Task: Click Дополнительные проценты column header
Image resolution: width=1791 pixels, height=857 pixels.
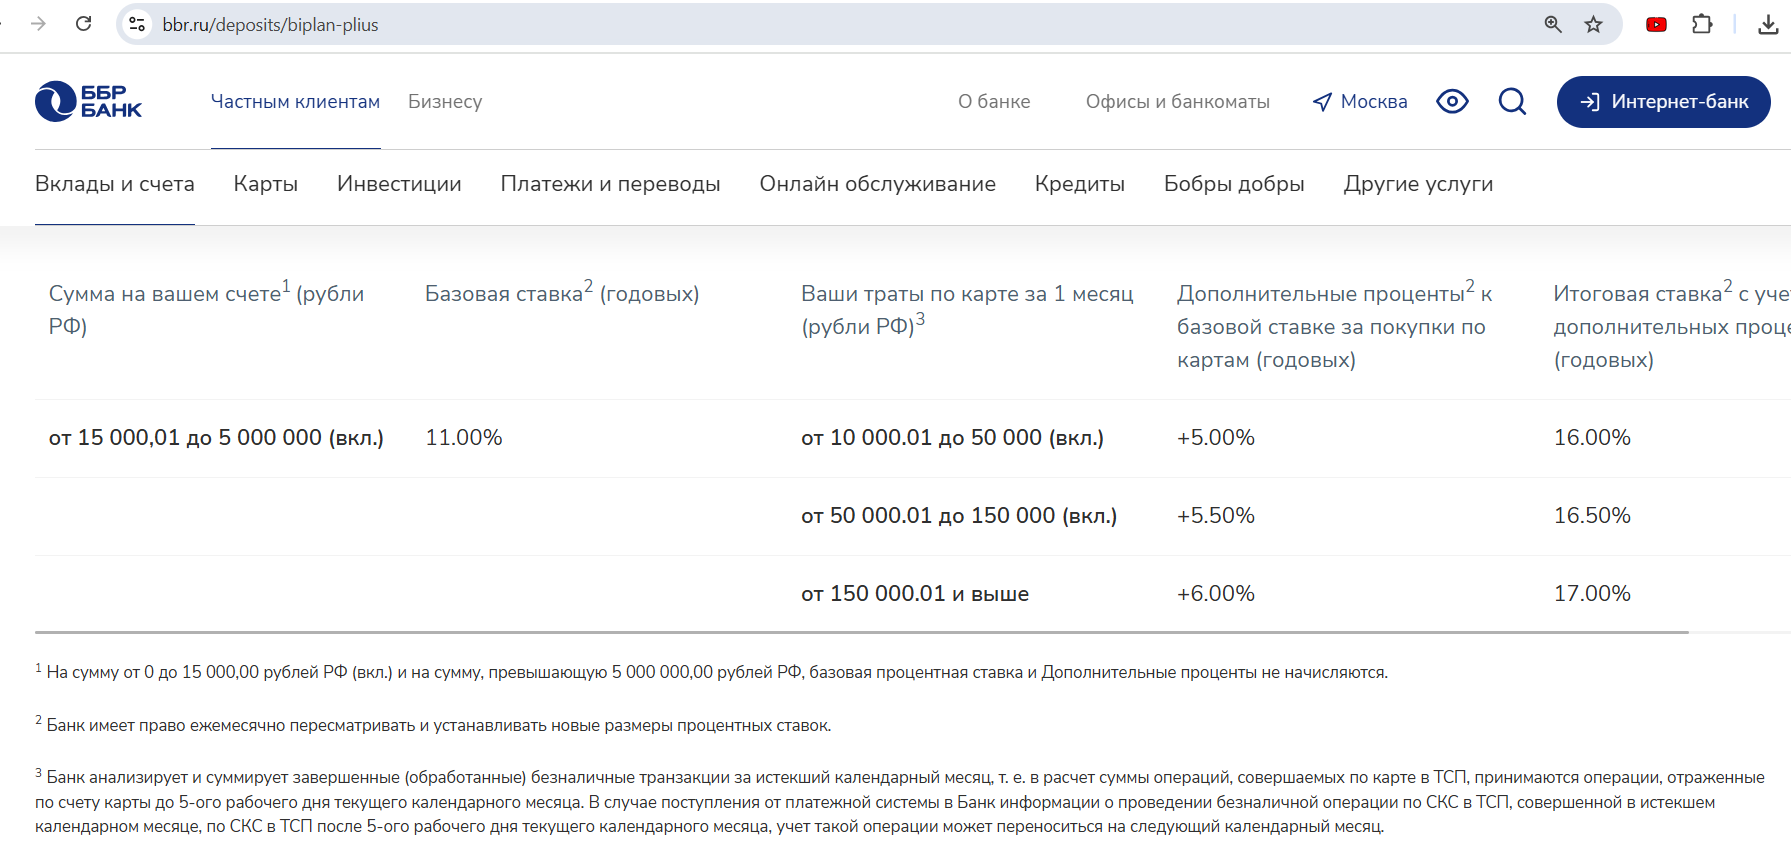Action: coord(1335,326)
